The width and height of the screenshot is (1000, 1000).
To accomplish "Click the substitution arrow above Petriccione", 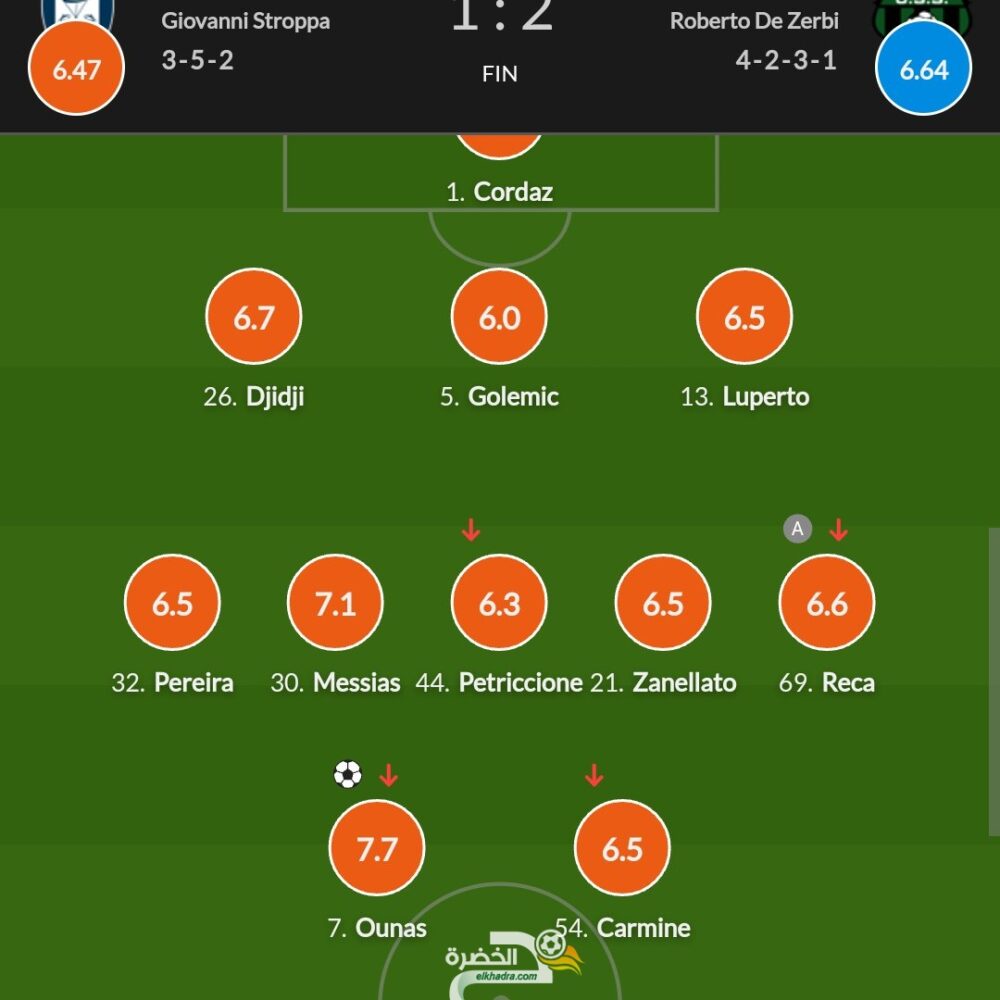I will 471,529.
